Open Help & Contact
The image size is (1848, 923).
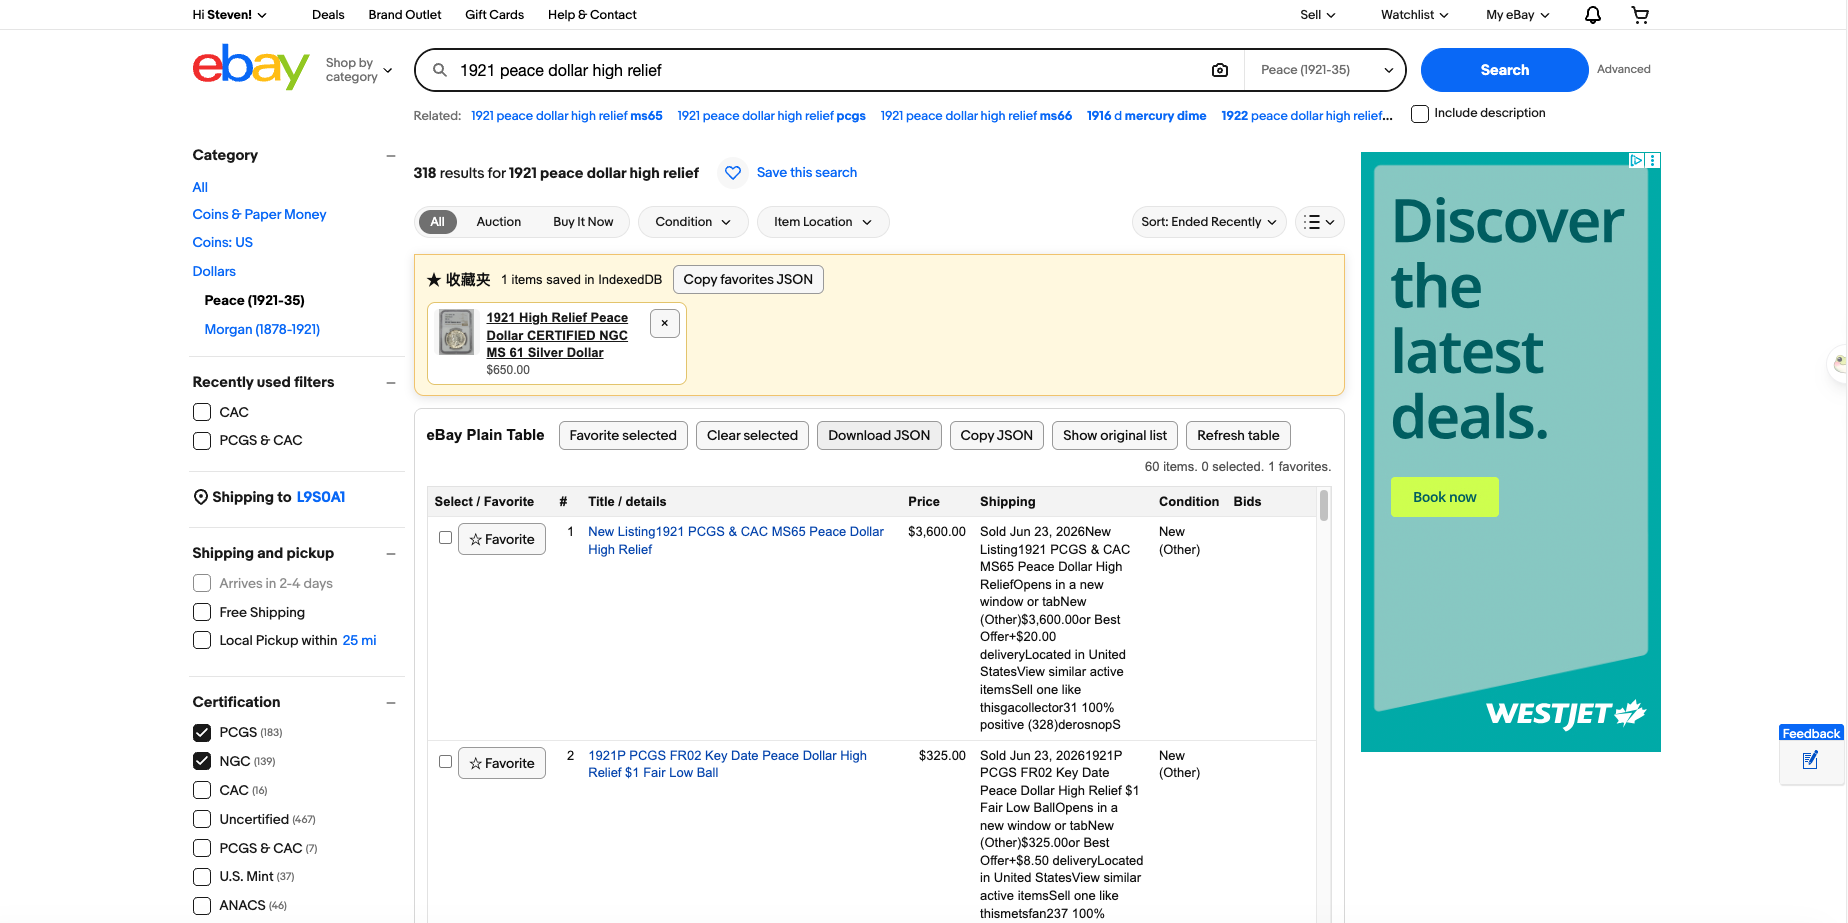click(592, 15)
